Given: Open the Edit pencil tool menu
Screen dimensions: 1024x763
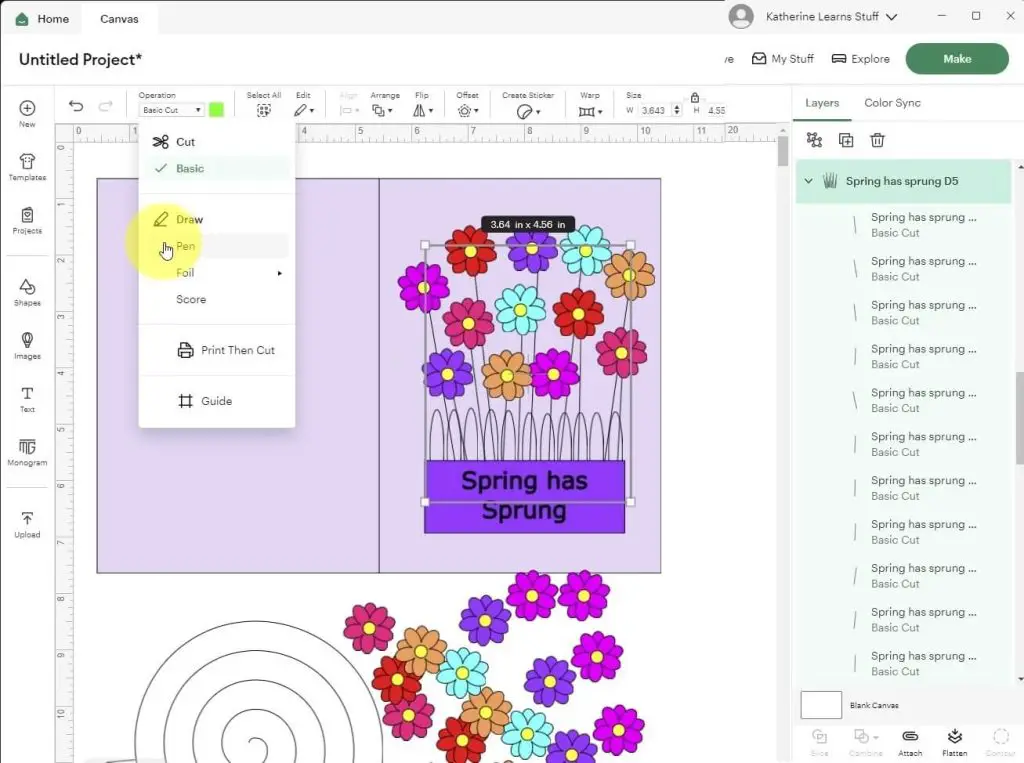Looking at the screenshot, I should tap(303, 110).
